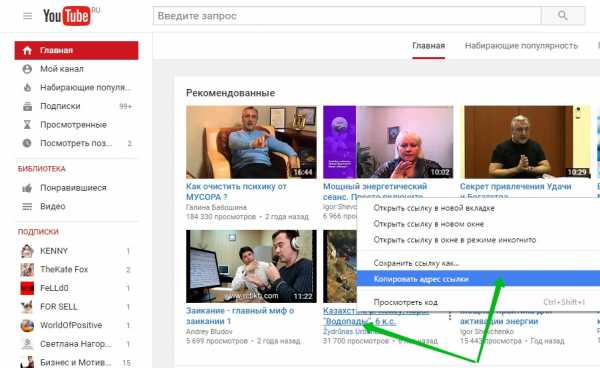Screen dimensions: 600x368
Task: Switch to 'Набирающие популярность' tab
Action: coord(521,46)
